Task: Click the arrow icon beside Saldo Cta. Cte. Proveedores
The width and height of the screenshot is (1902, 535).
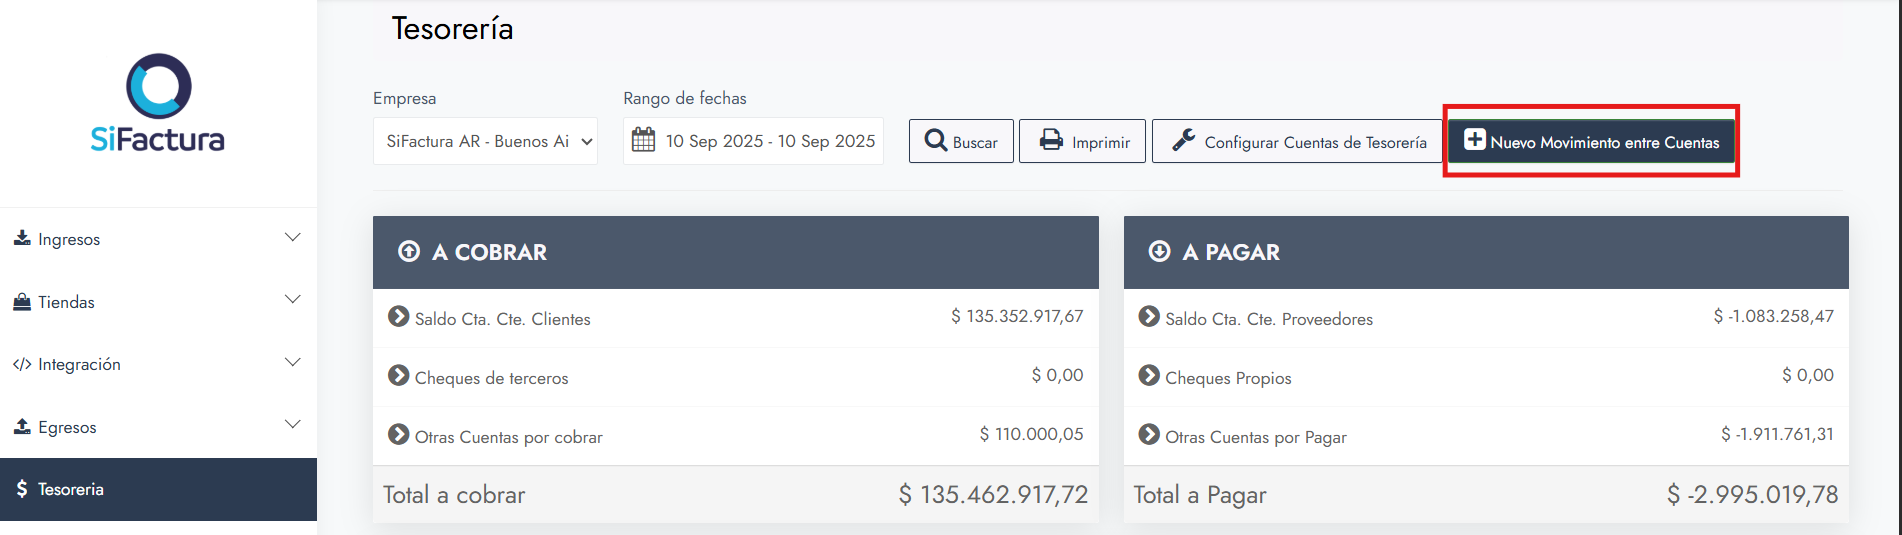Action: [x=1149, y=317]
